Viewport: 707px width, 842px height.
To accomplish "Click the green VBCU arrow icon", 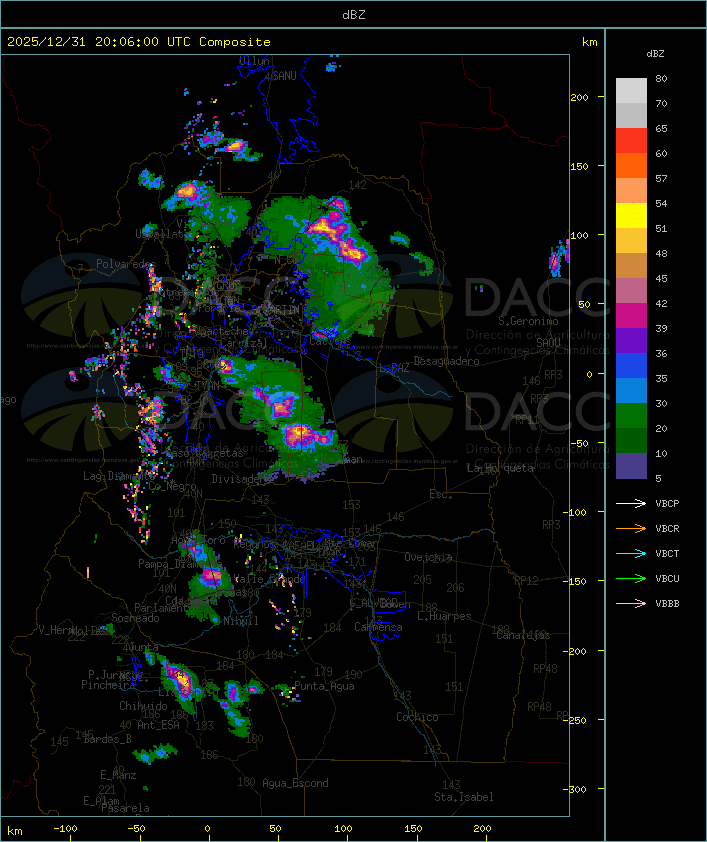I will [631, 578].
